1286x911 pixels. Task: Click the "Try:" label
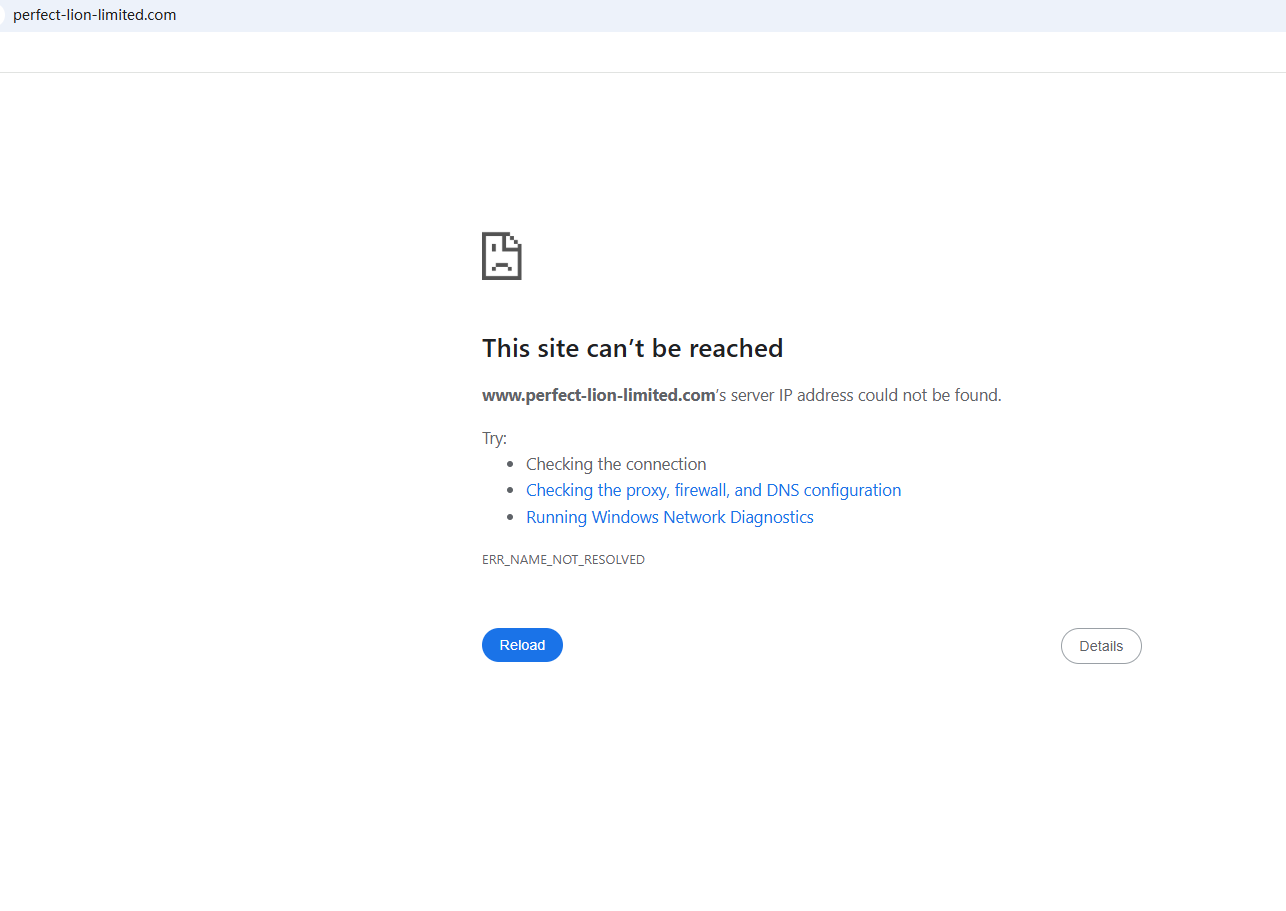coord(494,438)
